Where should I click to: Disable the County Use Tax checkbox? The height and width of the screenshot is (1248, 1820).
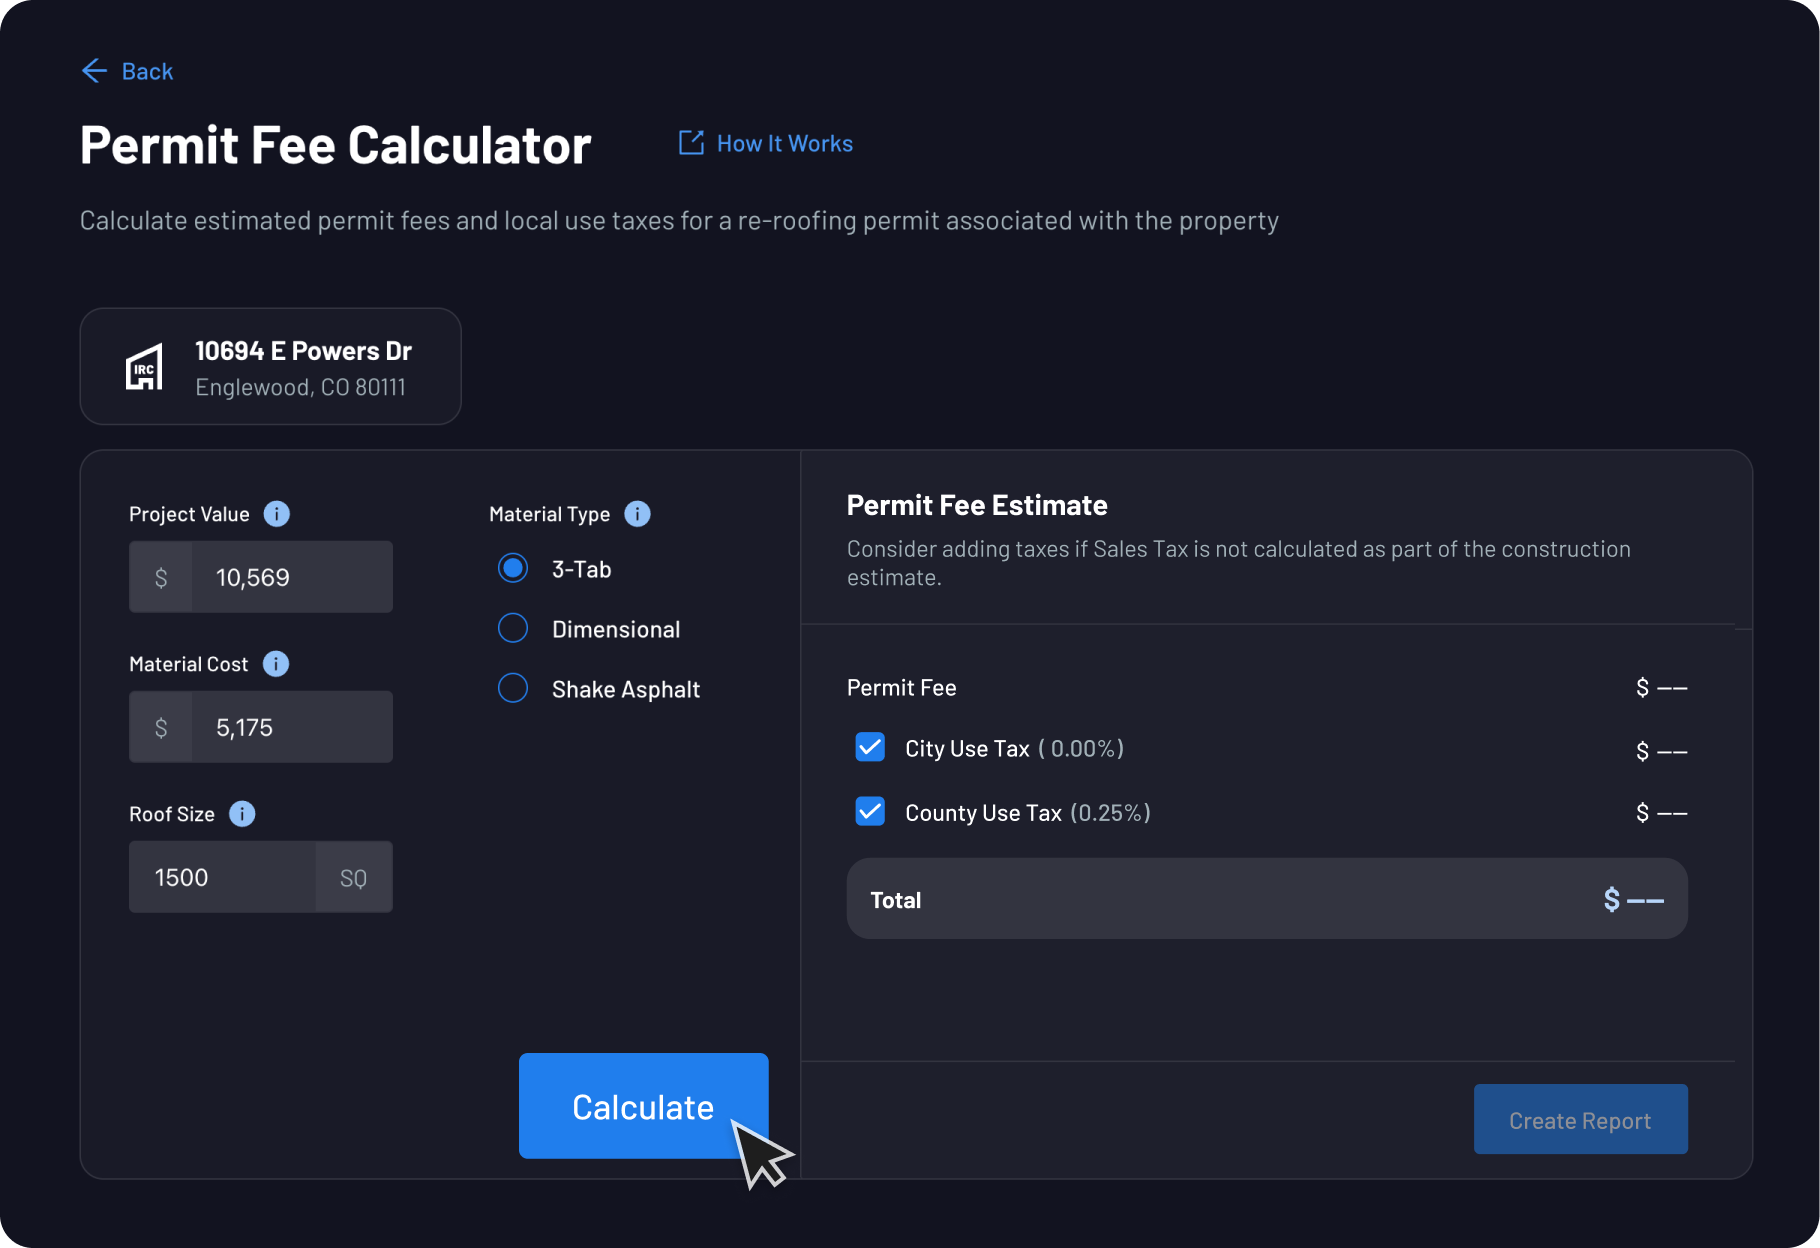point(870,812)
